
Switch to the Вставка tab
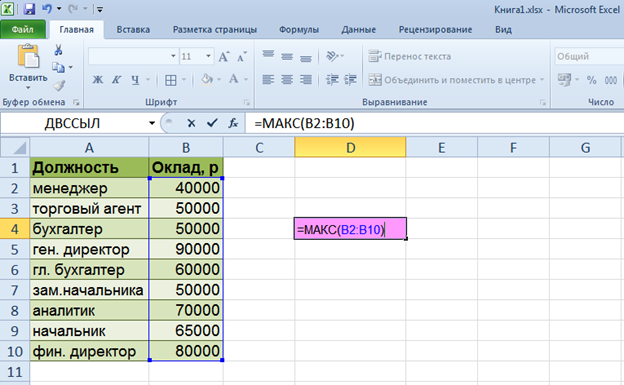point(133,30)
